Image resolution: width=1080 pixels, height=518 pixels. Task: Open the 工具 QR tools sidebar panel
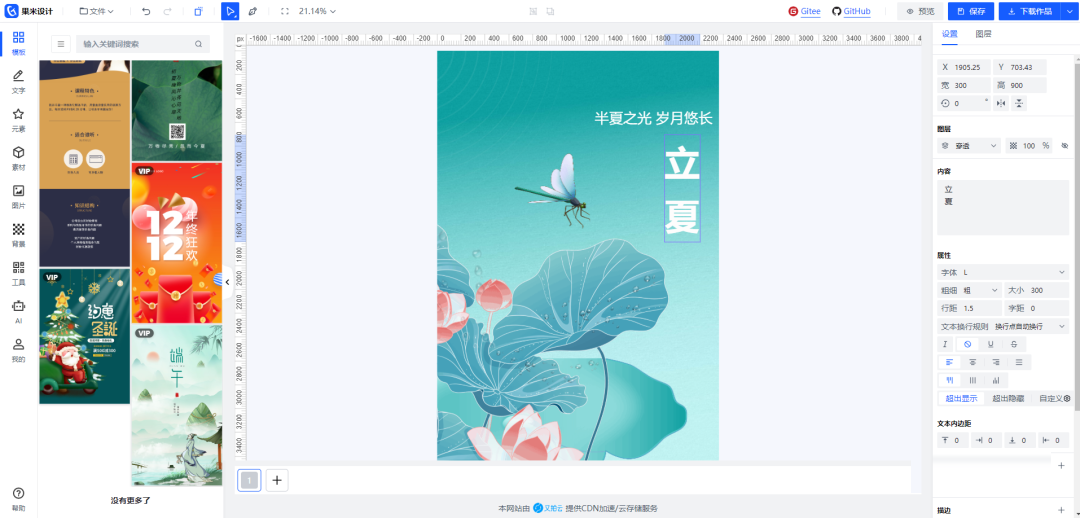[19, 273]
